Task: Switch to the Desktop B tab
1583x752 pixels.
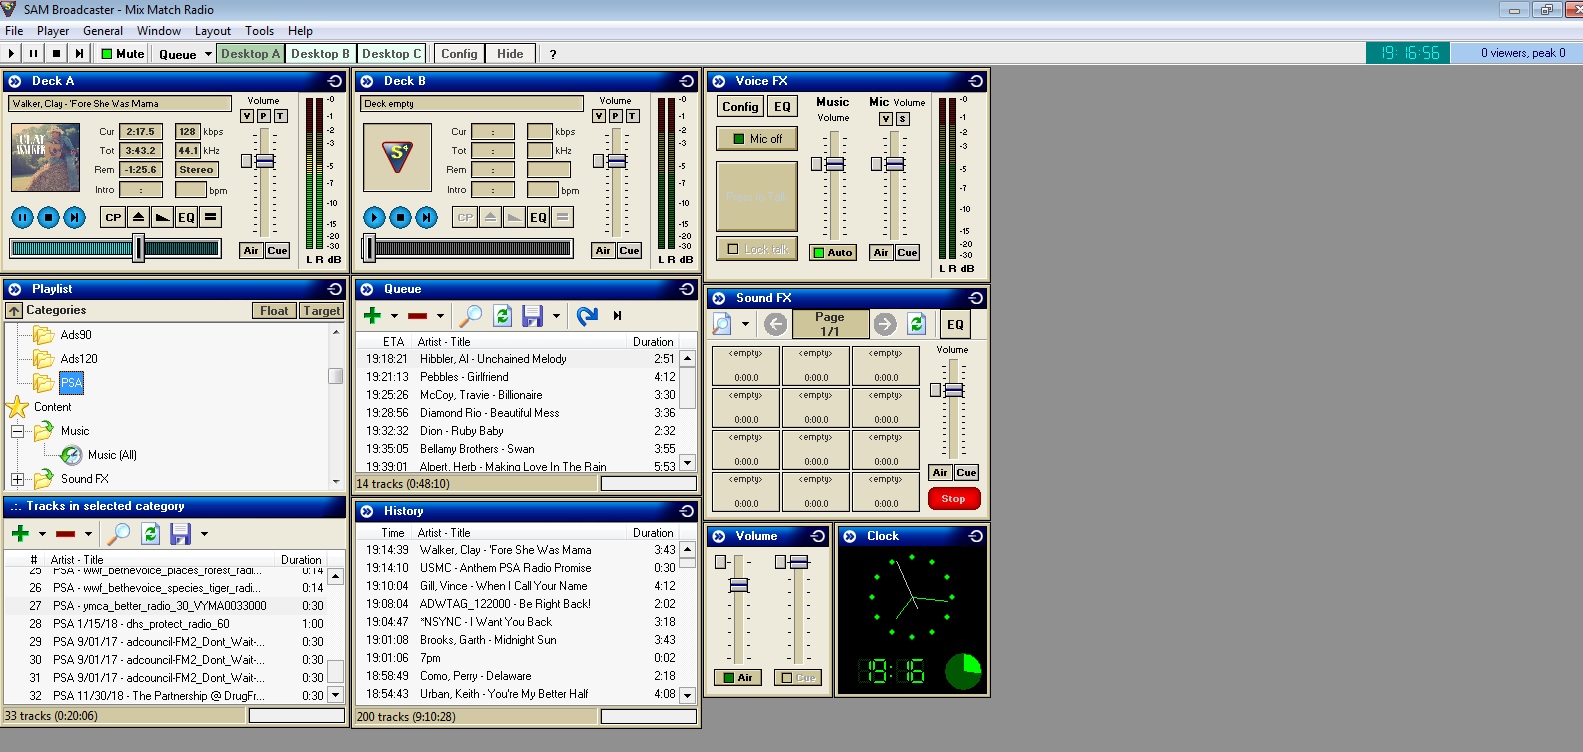Action: tap(320, 54)
